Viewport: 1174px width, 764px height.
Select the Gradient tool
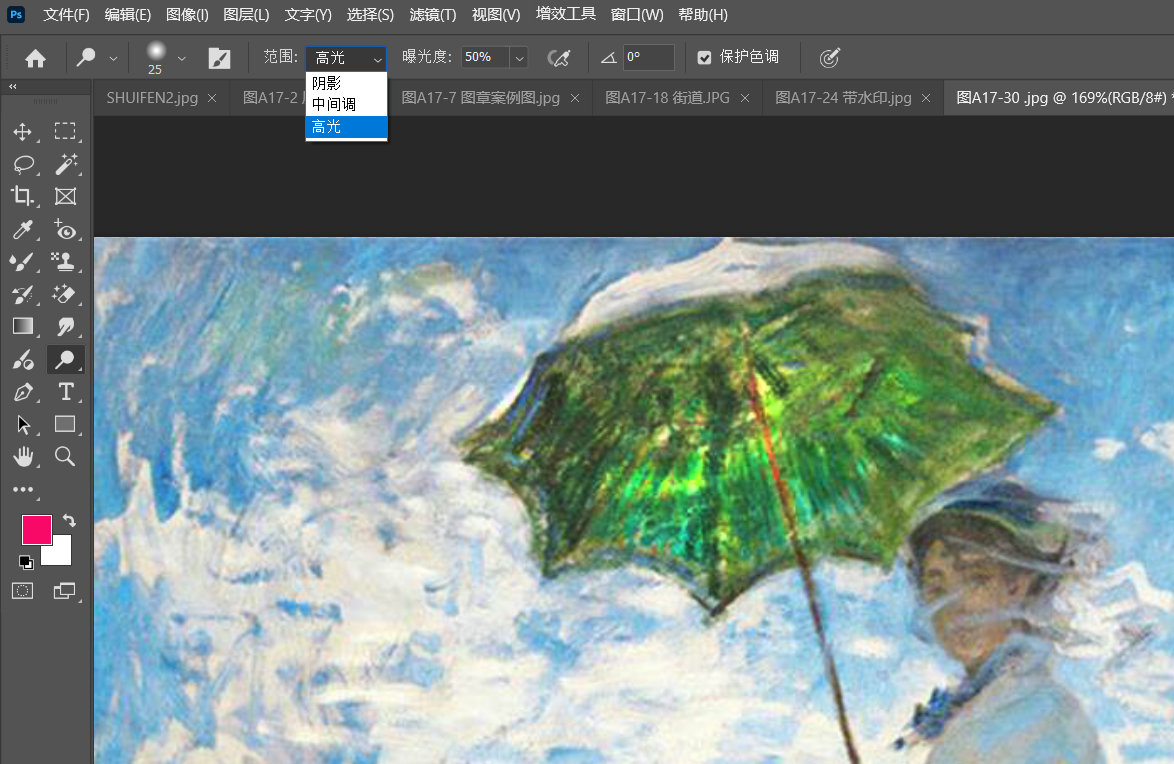point(22,327)
